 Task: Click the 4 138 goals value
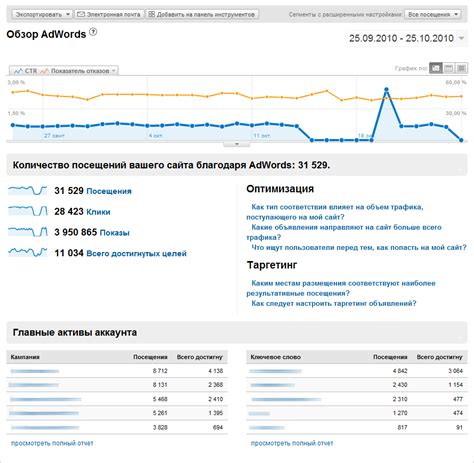pos(215,371)
